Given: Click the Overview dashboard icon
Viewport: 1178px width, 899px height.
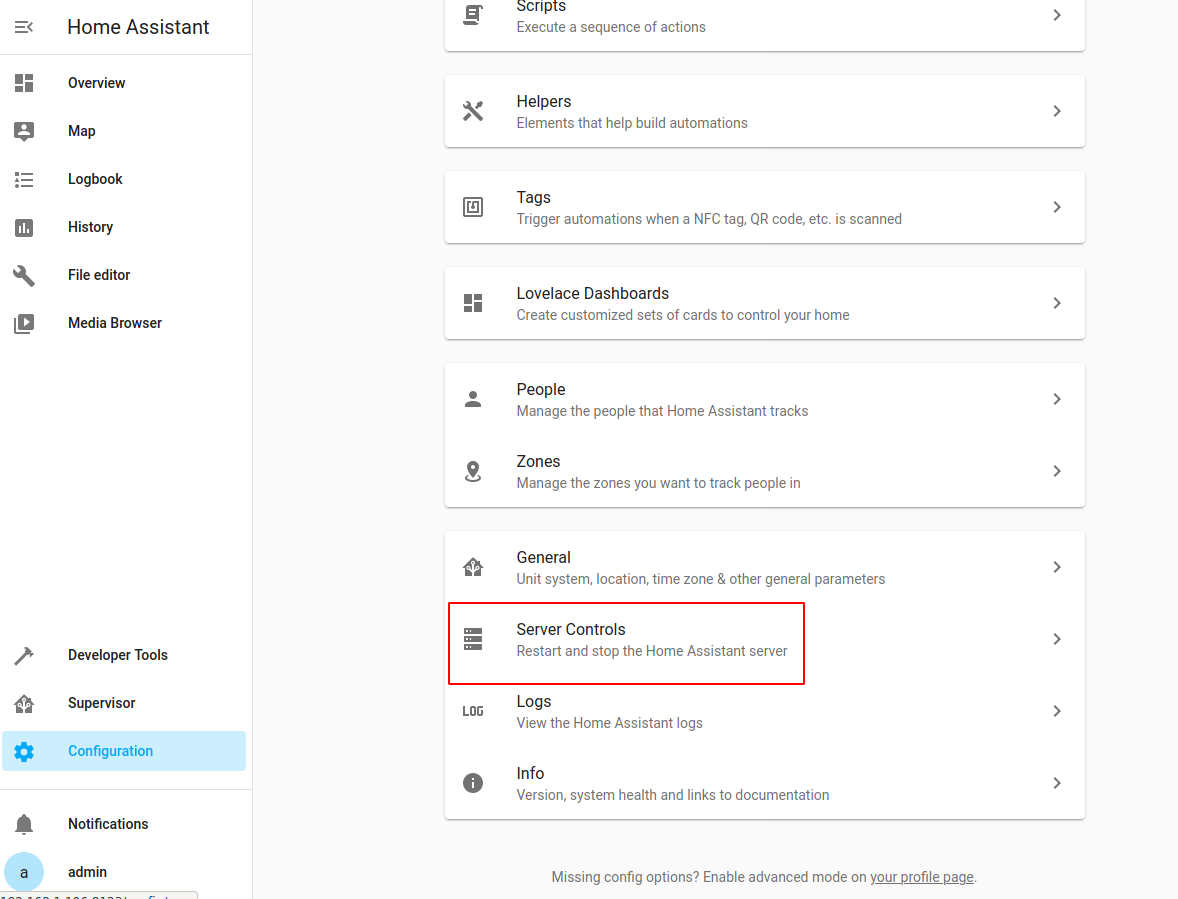Looking at the screenshot, I should point(24,83).
